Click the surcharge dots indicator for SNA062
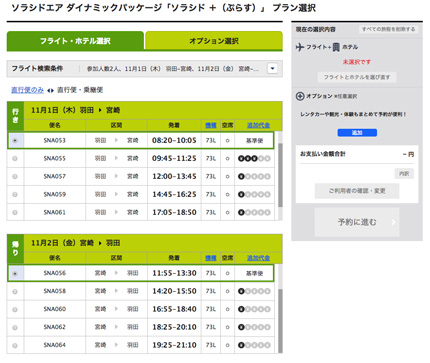Viewport: 430px width, 363px height. 254,328
